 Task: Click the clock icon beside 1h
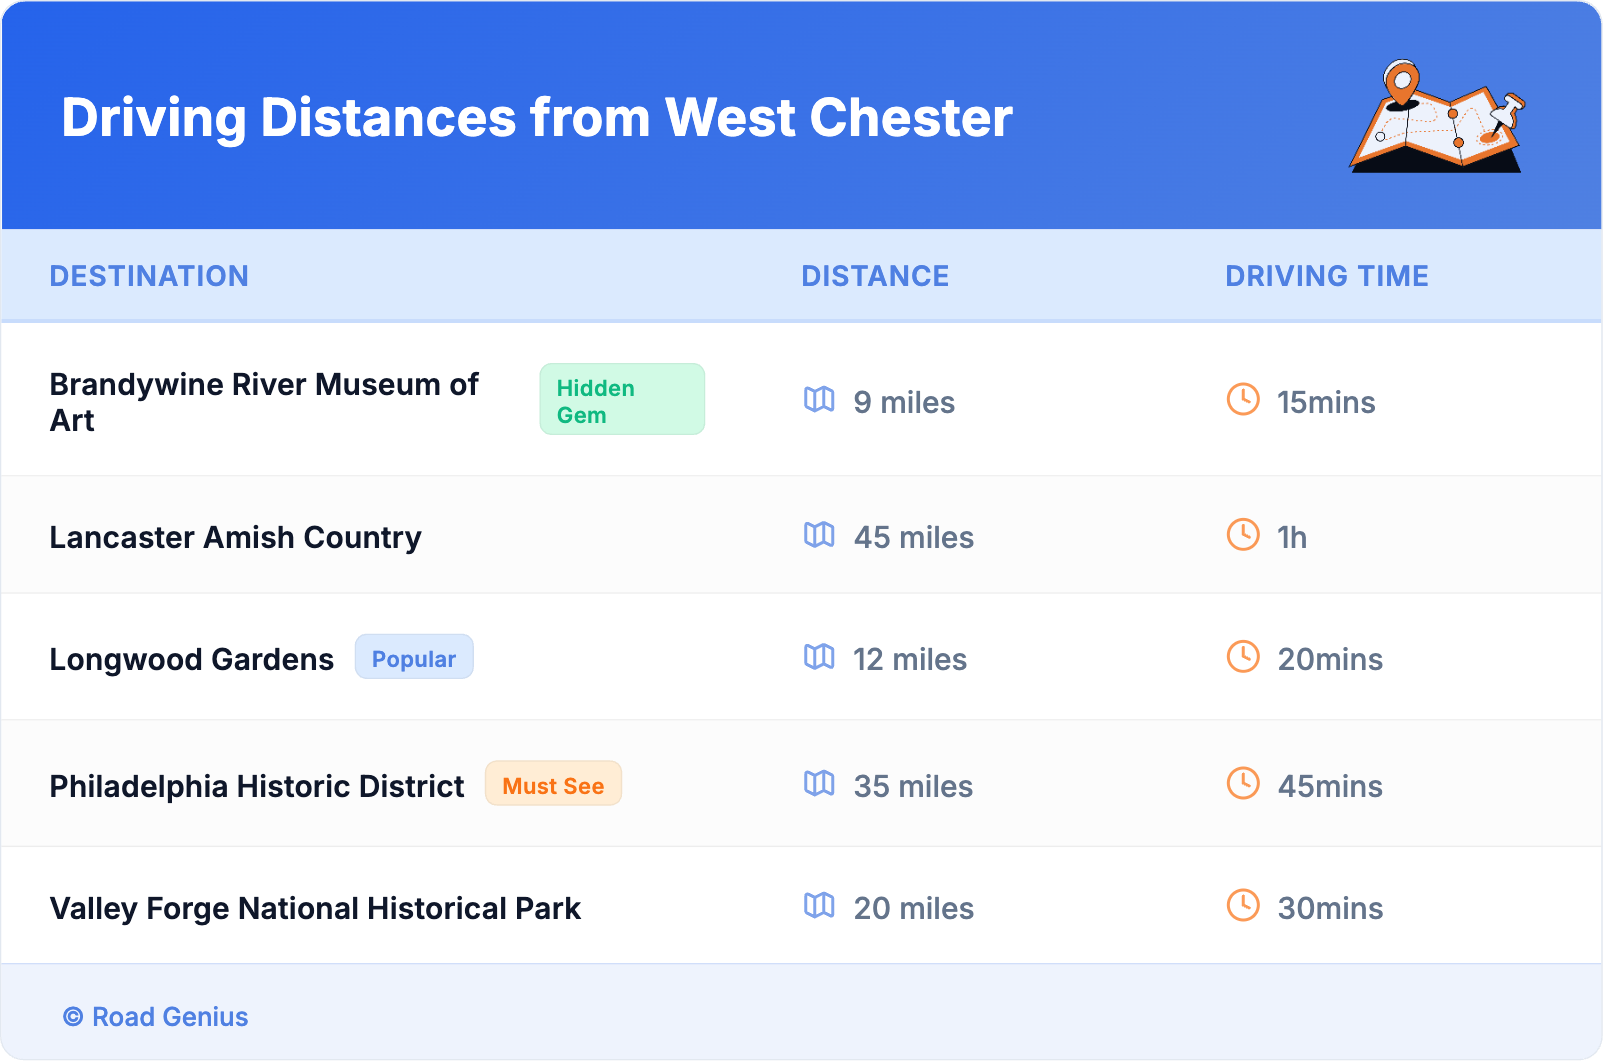click(x=1243, y=535)
